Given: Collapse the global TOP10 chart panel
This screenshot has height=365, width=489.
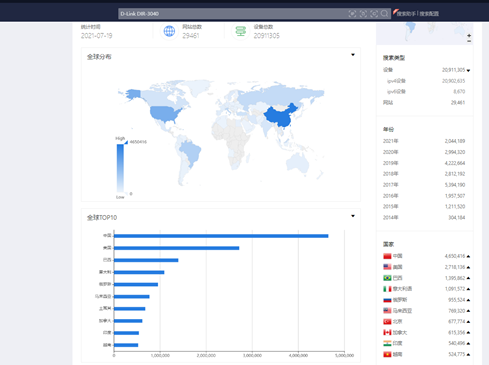Looking at the screenshot, I should [x=353, y=216].
